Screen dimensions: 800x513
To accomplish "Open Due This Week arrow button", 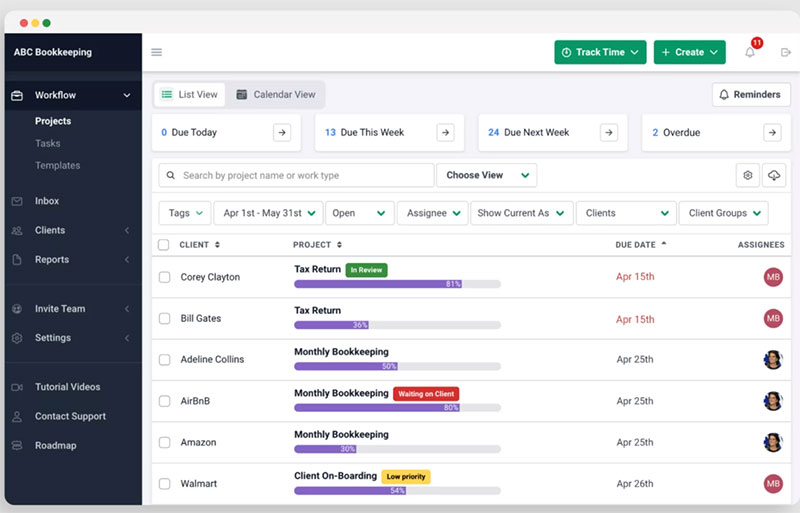I will coord(445,133).
